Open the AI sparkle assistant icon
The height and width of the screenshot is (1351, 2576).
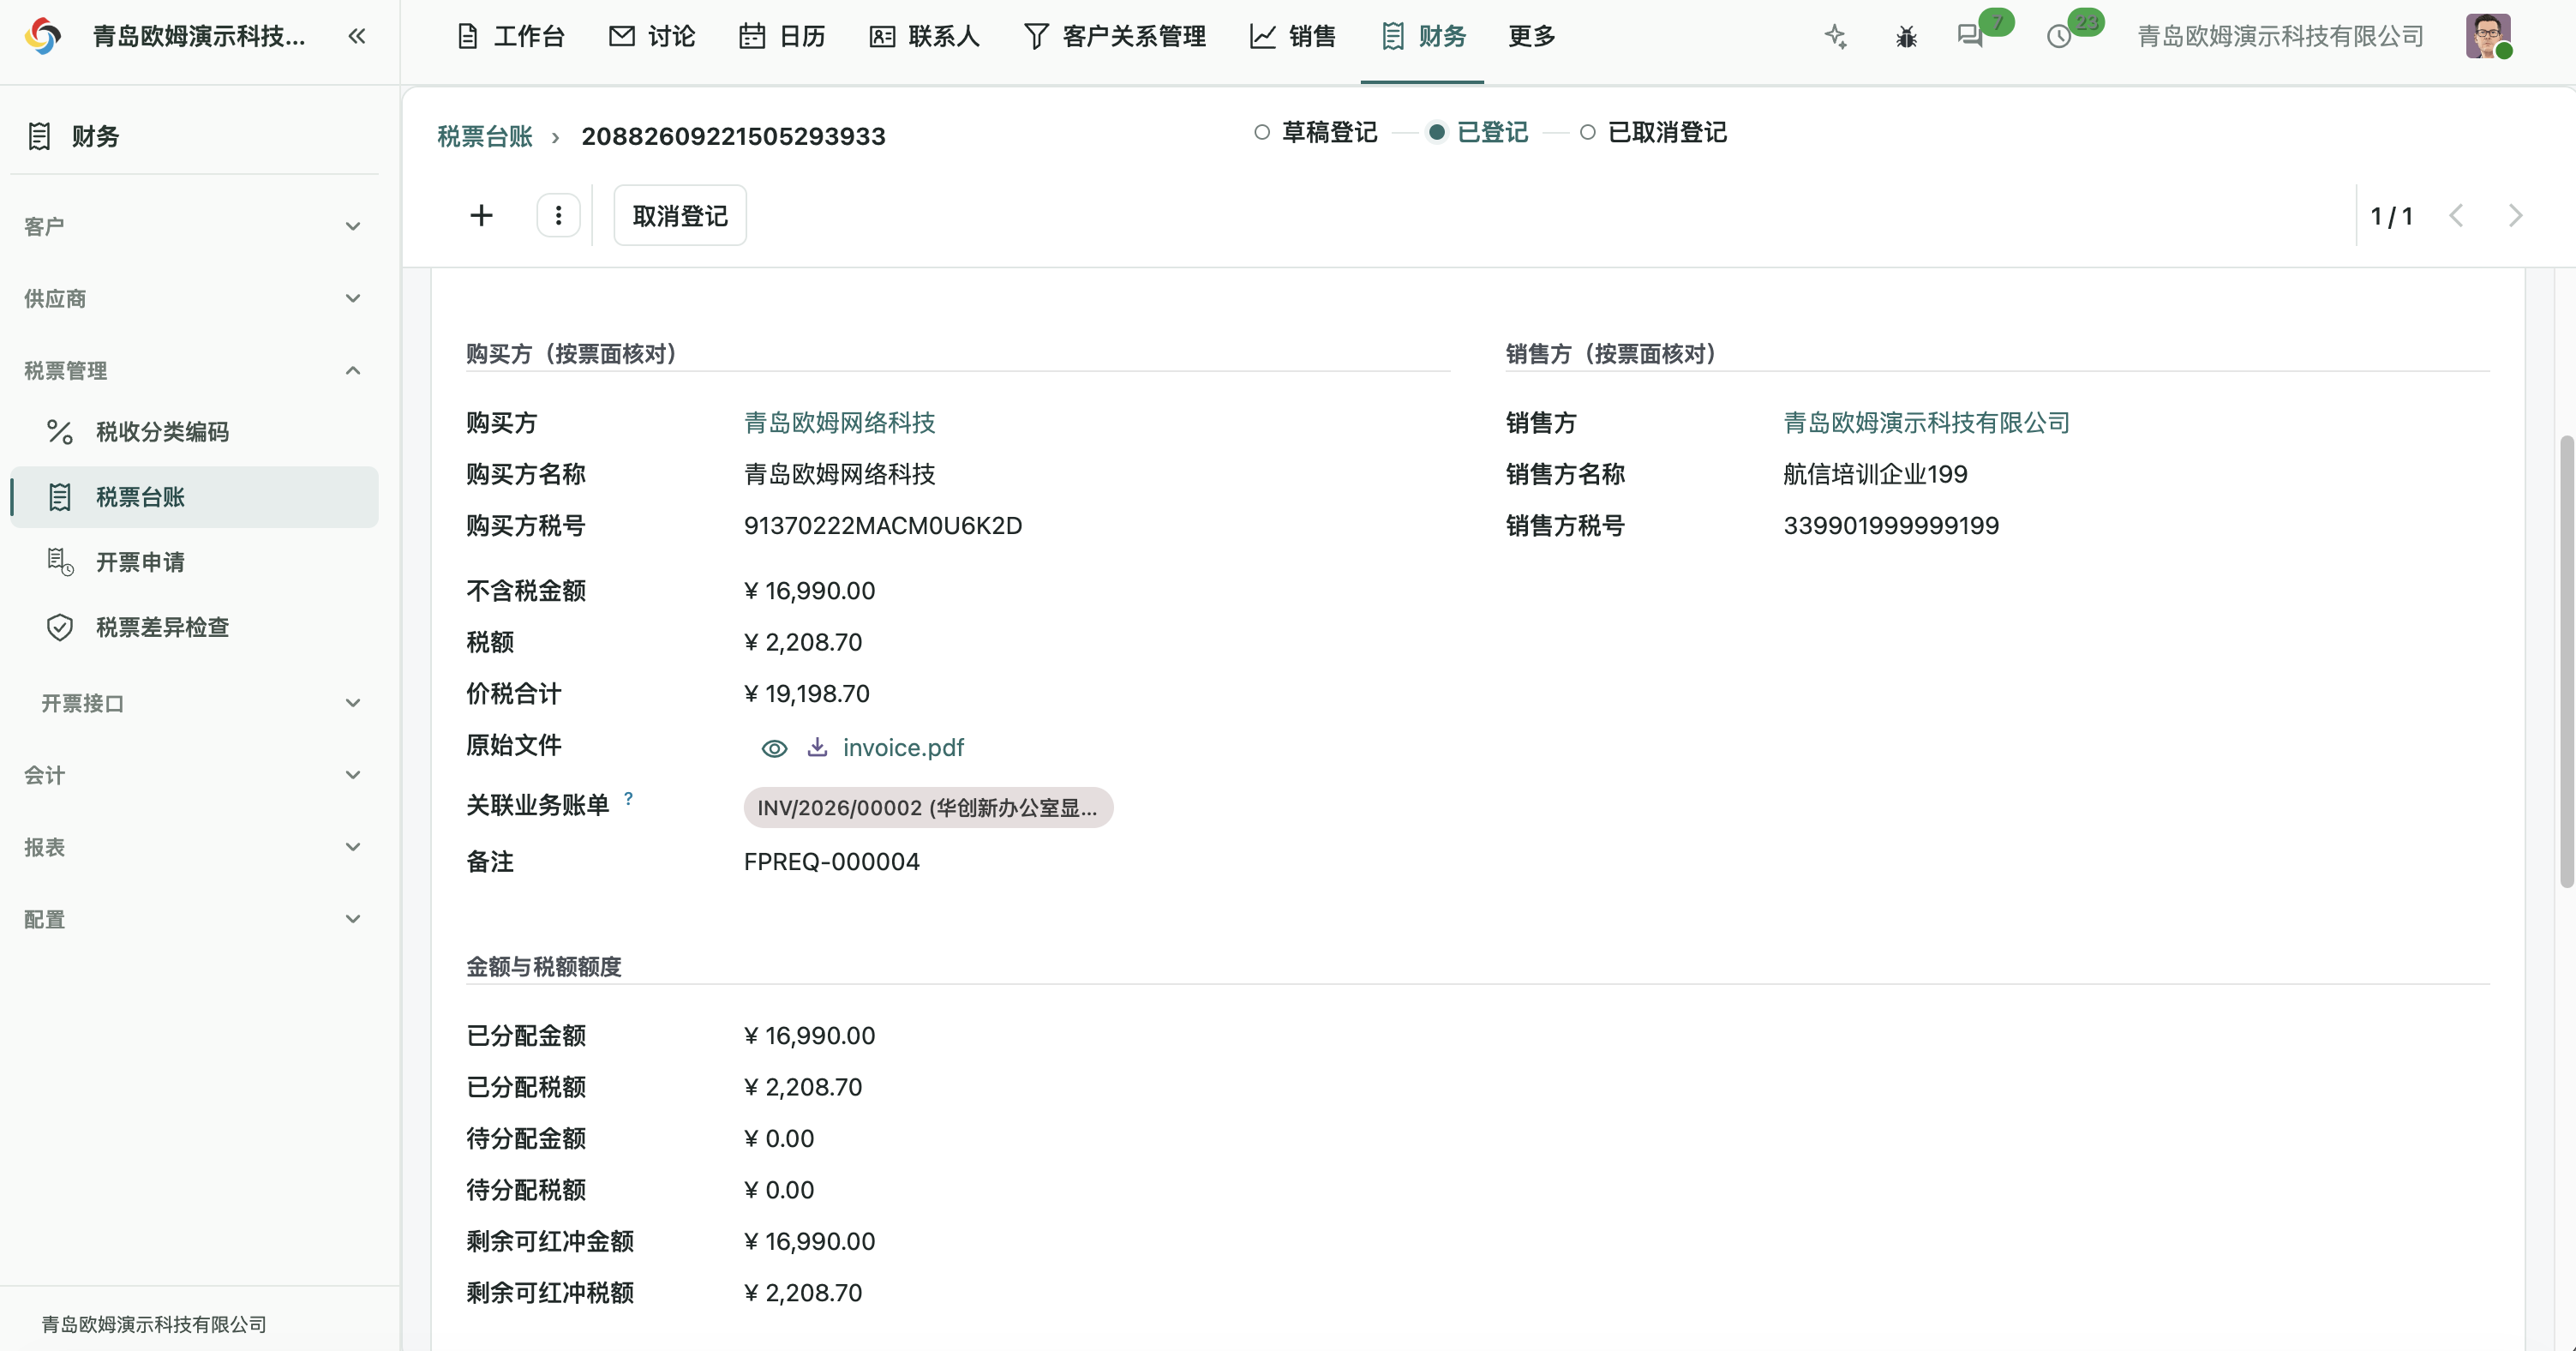click(x=1835, y=37)
